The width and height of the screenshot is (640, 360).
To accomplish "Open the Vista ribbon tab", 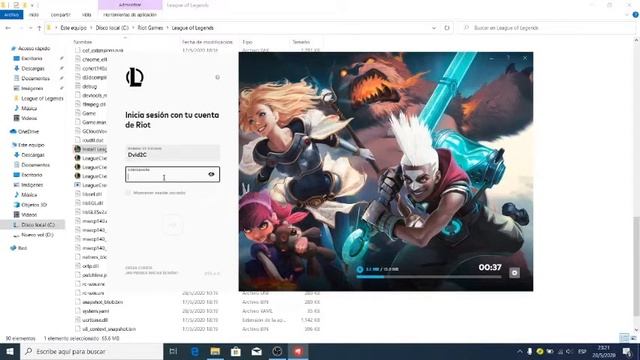I will (x=87, y=15).
